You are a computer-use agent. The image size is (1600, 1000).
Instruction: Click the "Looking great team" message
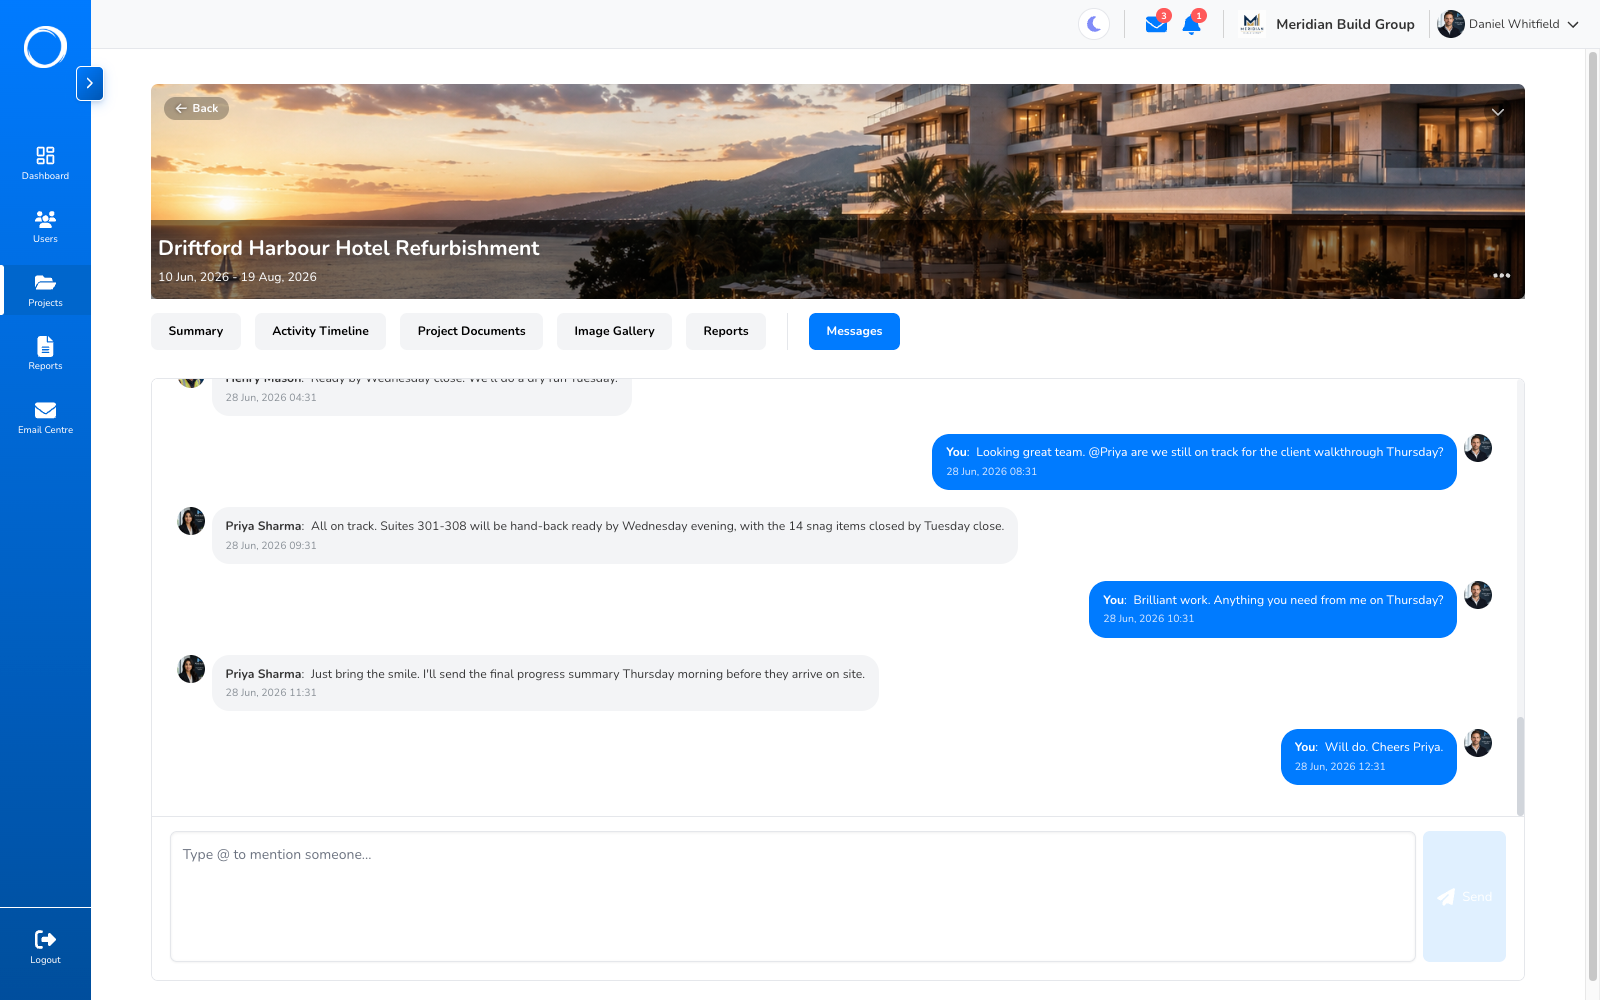(1194, 462)
